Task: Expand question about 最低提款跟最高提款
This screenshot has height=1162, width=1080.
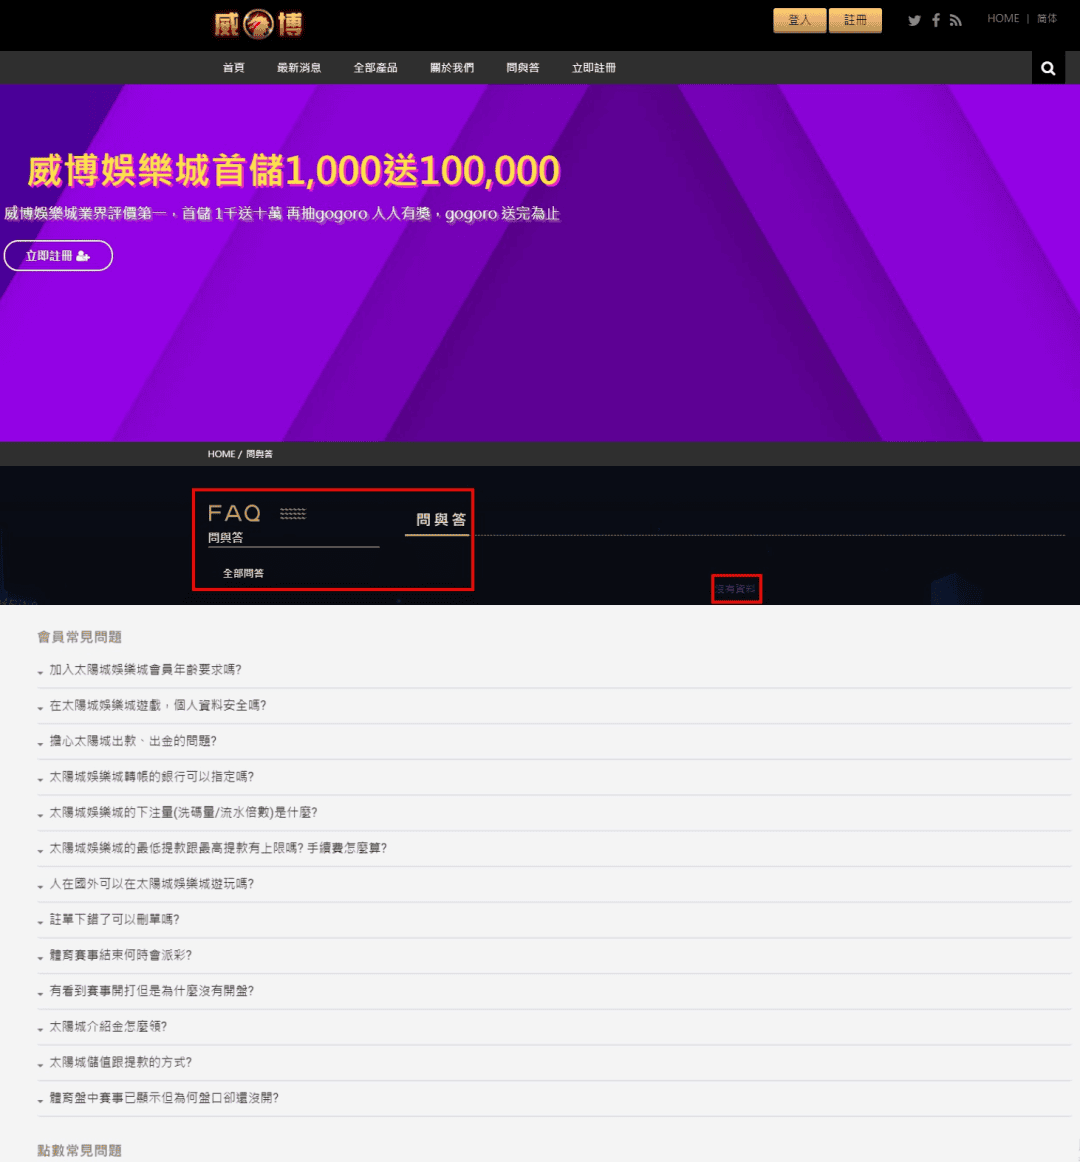Action: (218, 848)
